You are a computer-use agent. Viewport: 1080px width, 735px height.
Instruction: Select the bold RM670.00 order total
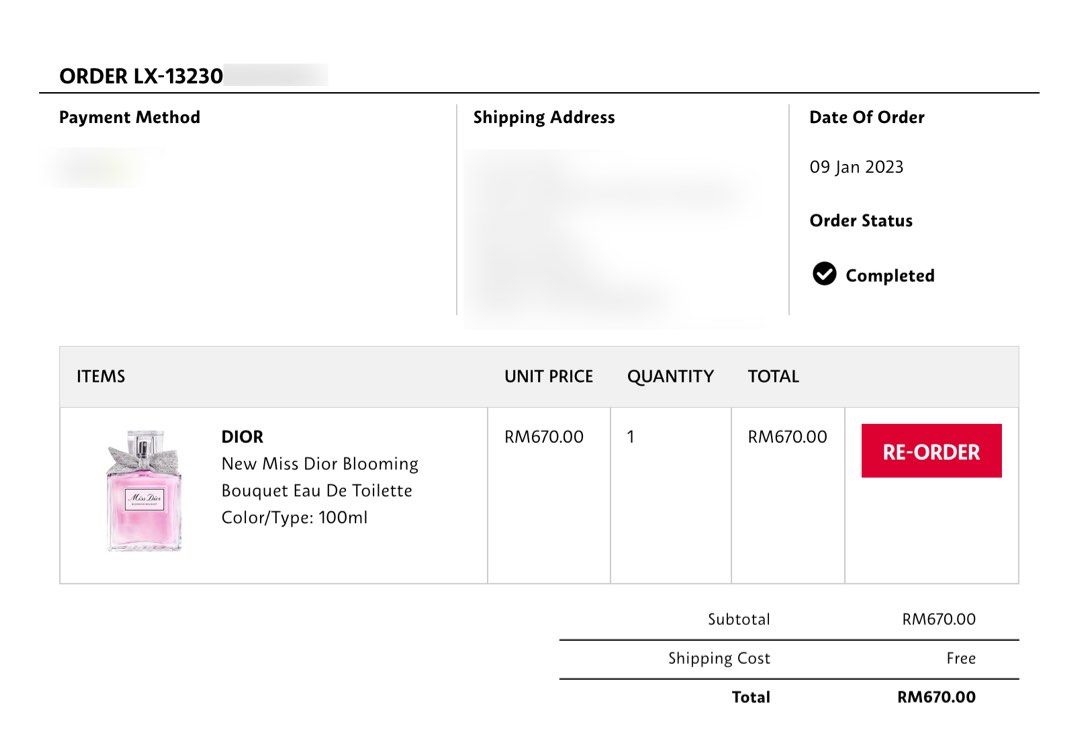pyautogui.click(x=936, y=697)
